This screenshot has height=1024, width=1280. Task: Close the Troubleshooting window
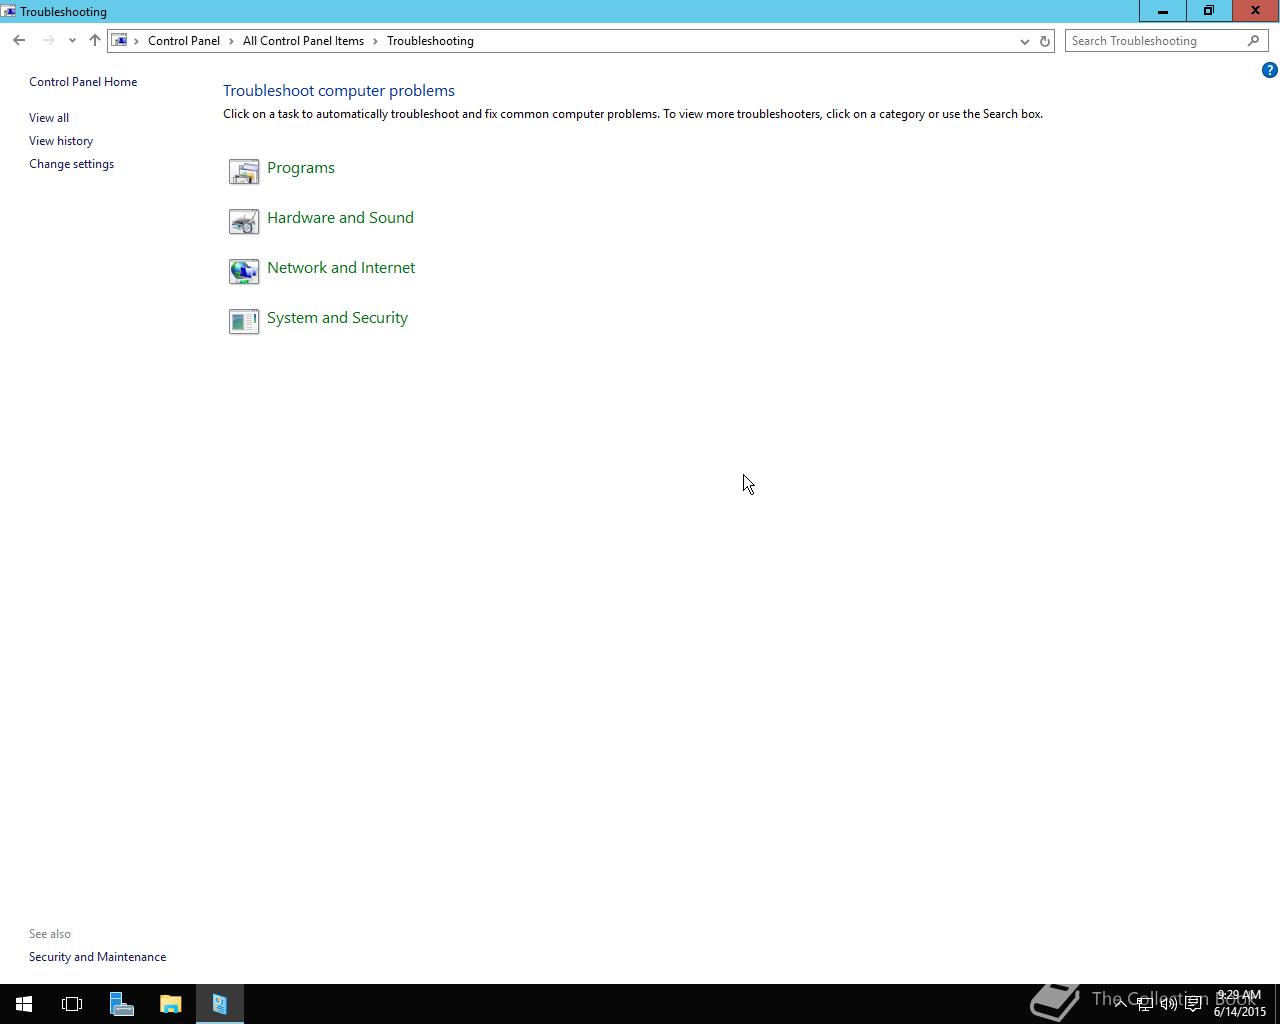[x=1255, y=10]
